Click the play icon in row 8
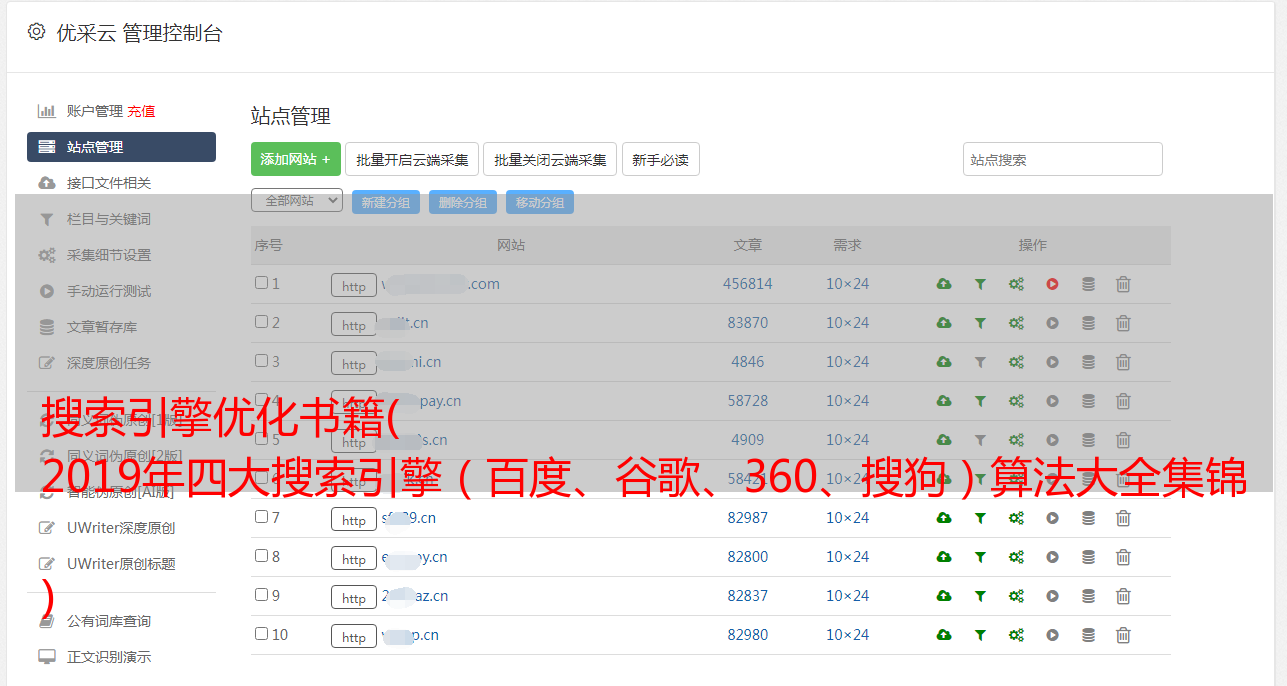The image size is (1287, 686). [1052, 557]
